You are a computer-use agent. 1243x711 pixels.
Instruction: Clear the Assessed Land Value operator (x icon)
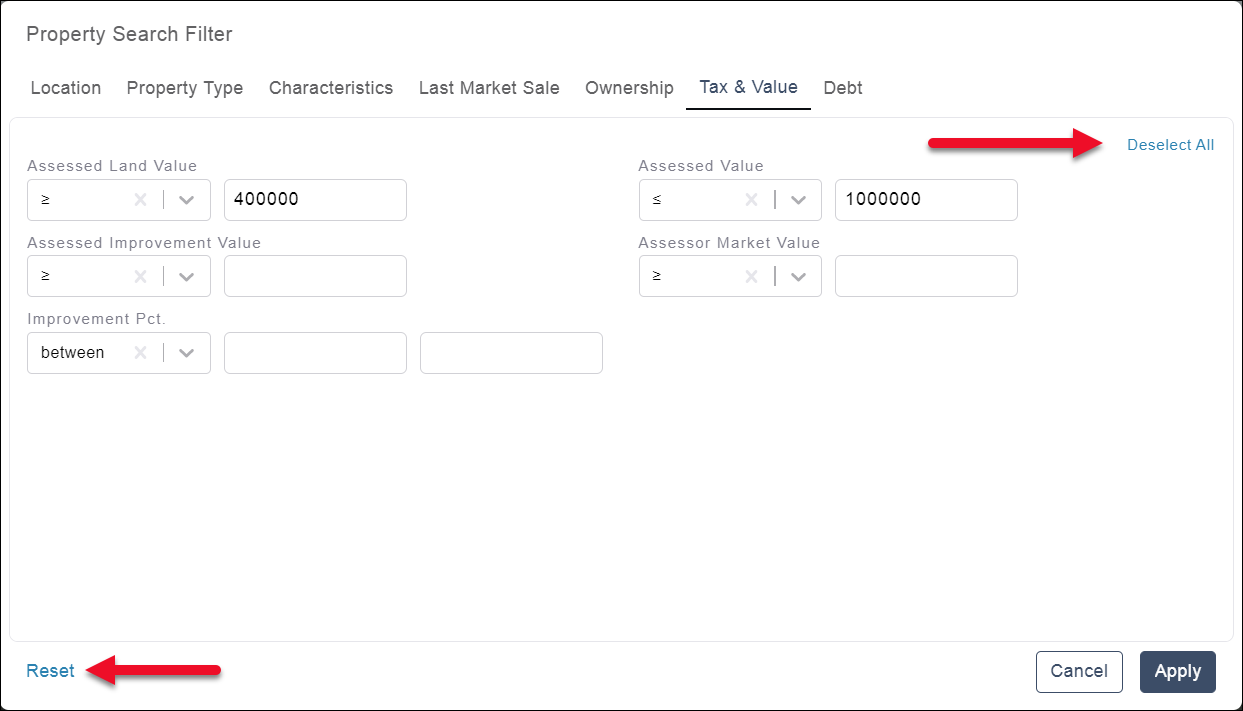click(x=141, y=200)
